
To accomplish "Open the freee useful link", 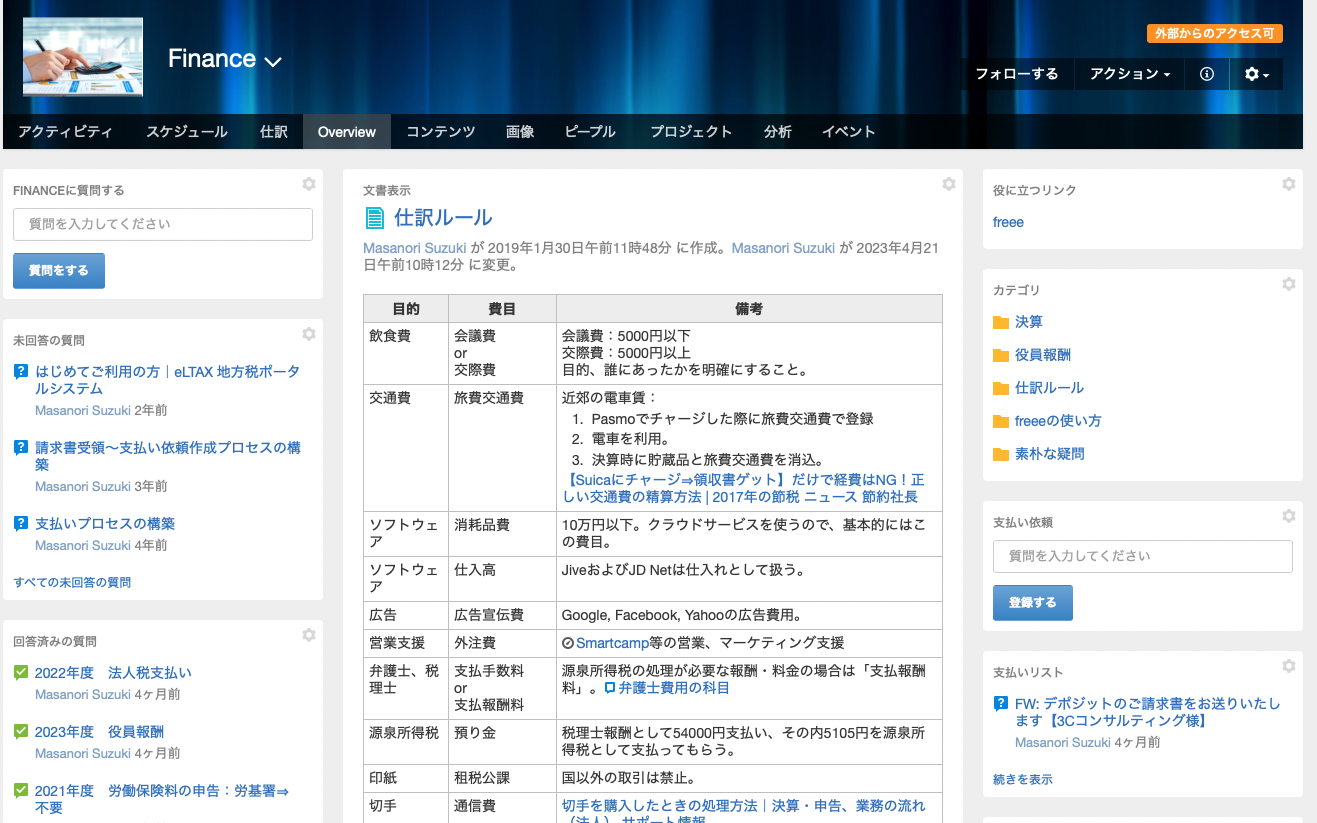I will tap(1008, 222).
